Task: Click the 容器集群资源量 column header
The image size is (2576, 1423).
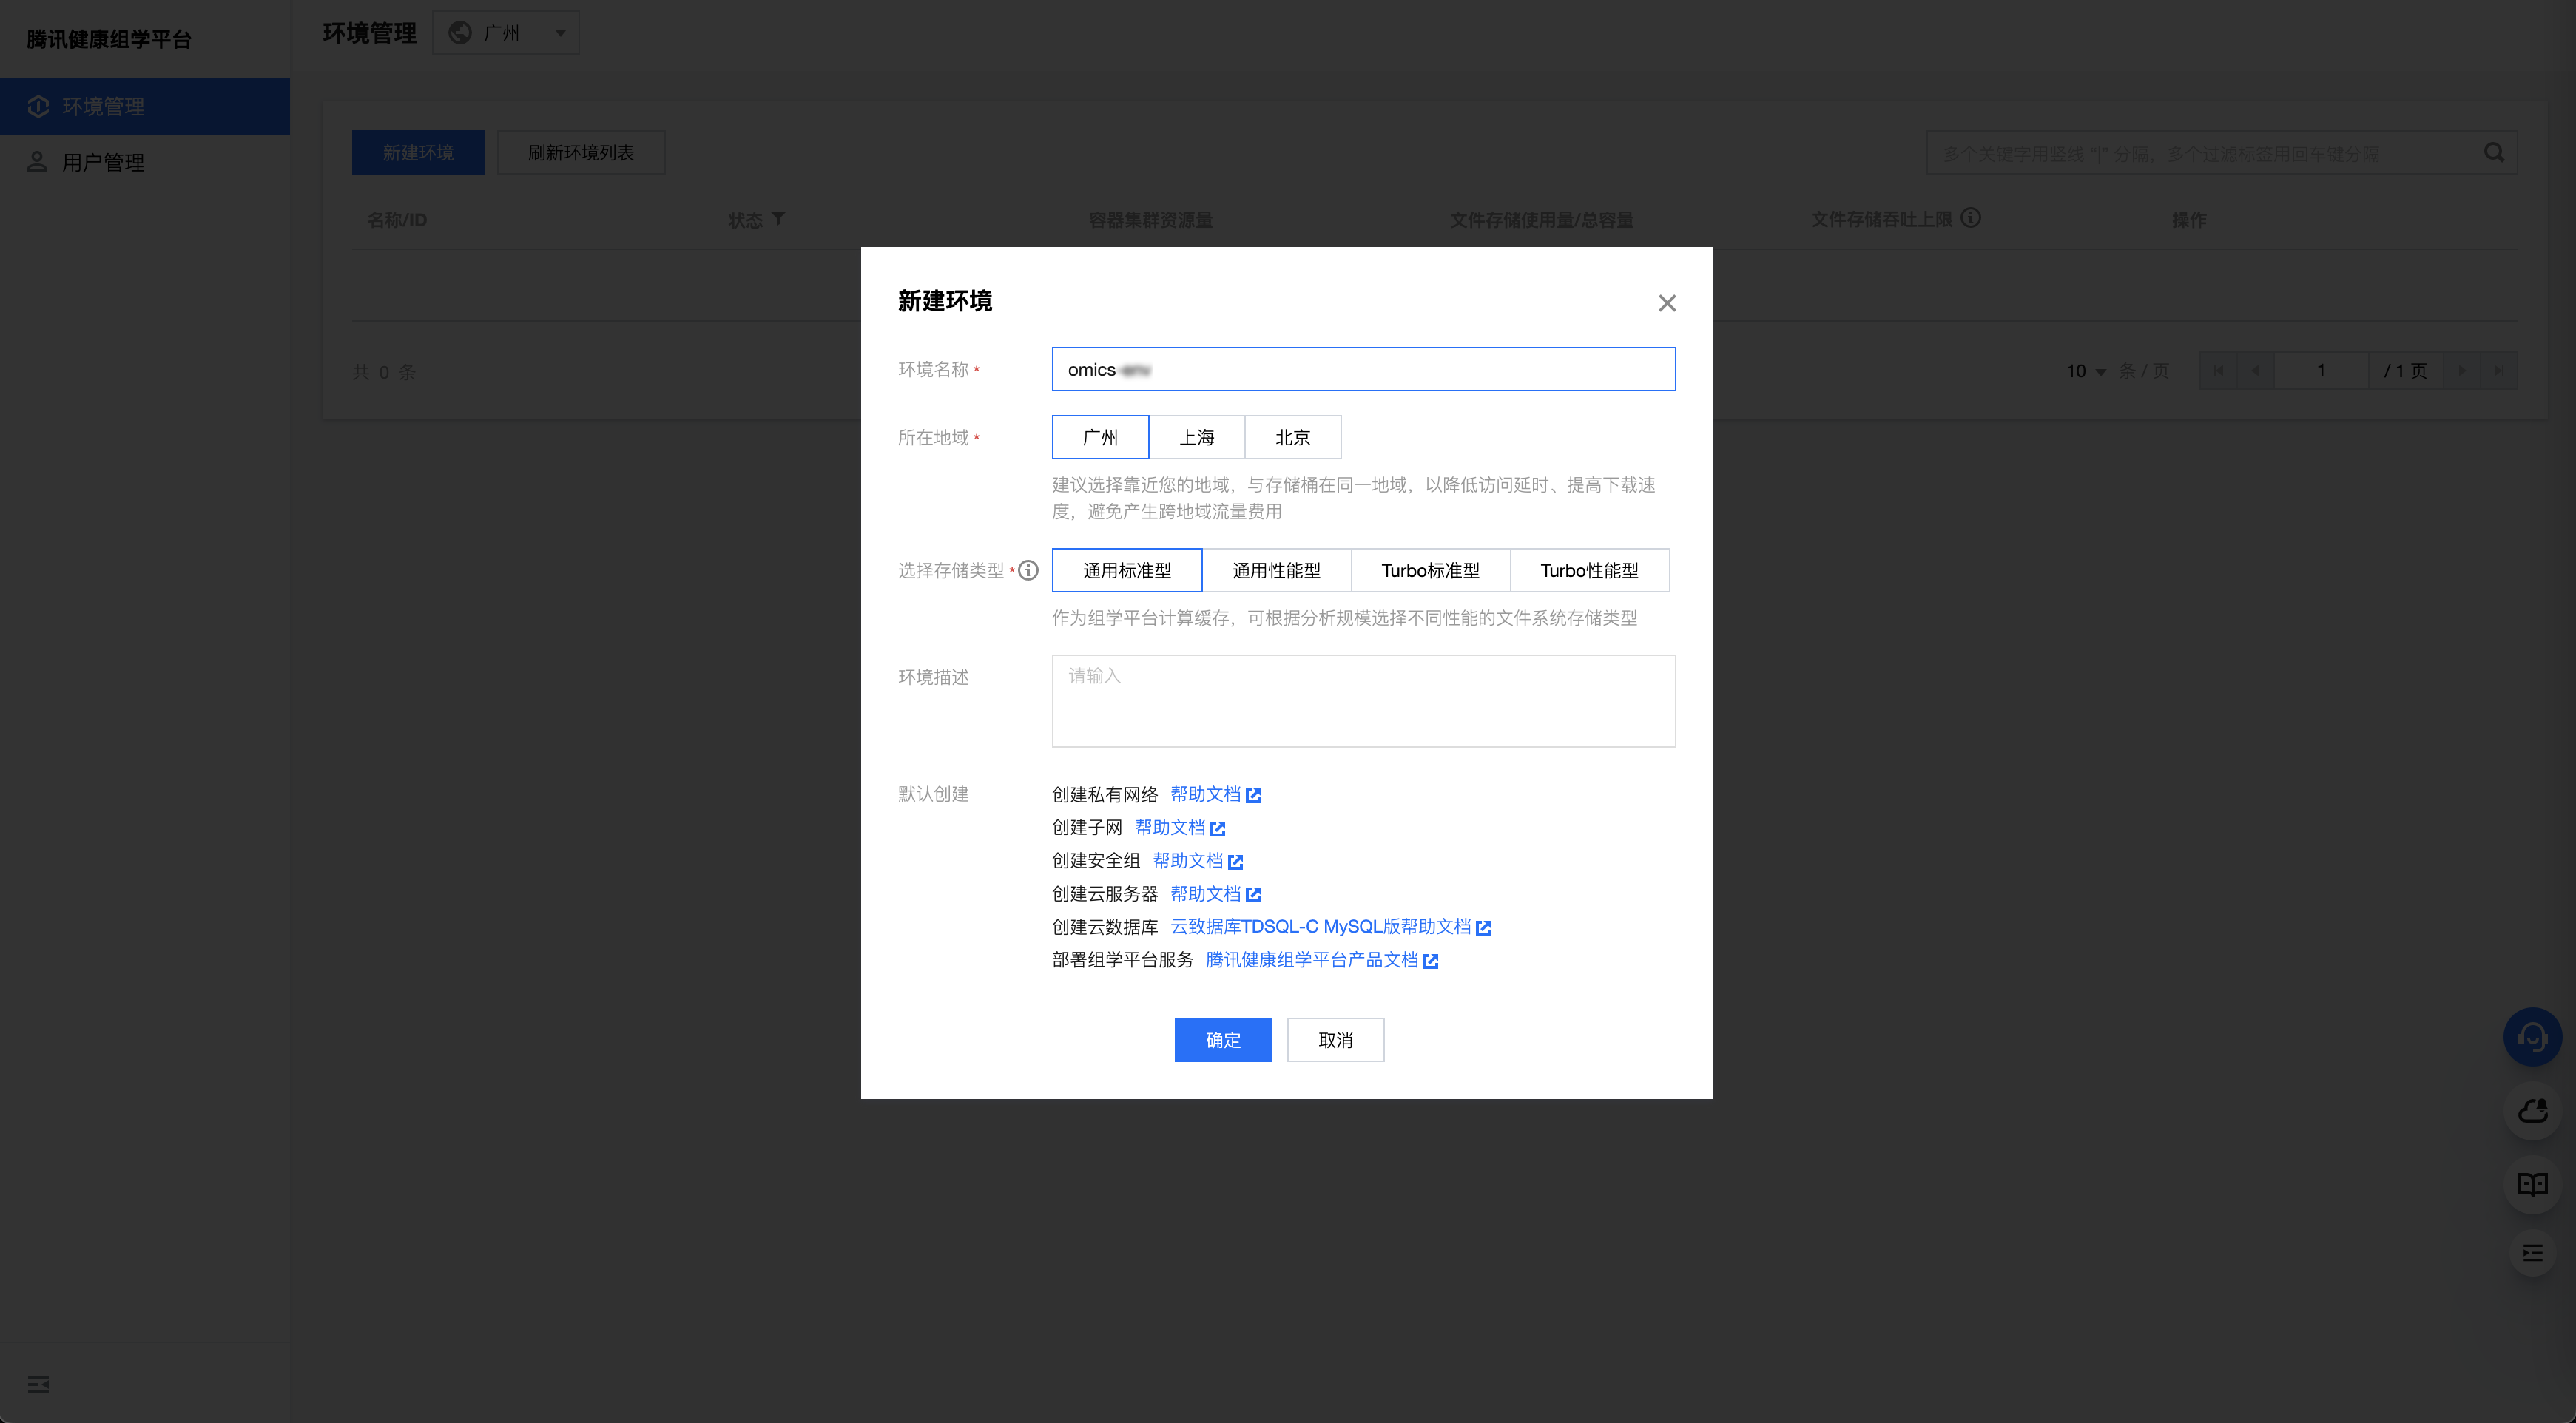Action: (1150, 219)
